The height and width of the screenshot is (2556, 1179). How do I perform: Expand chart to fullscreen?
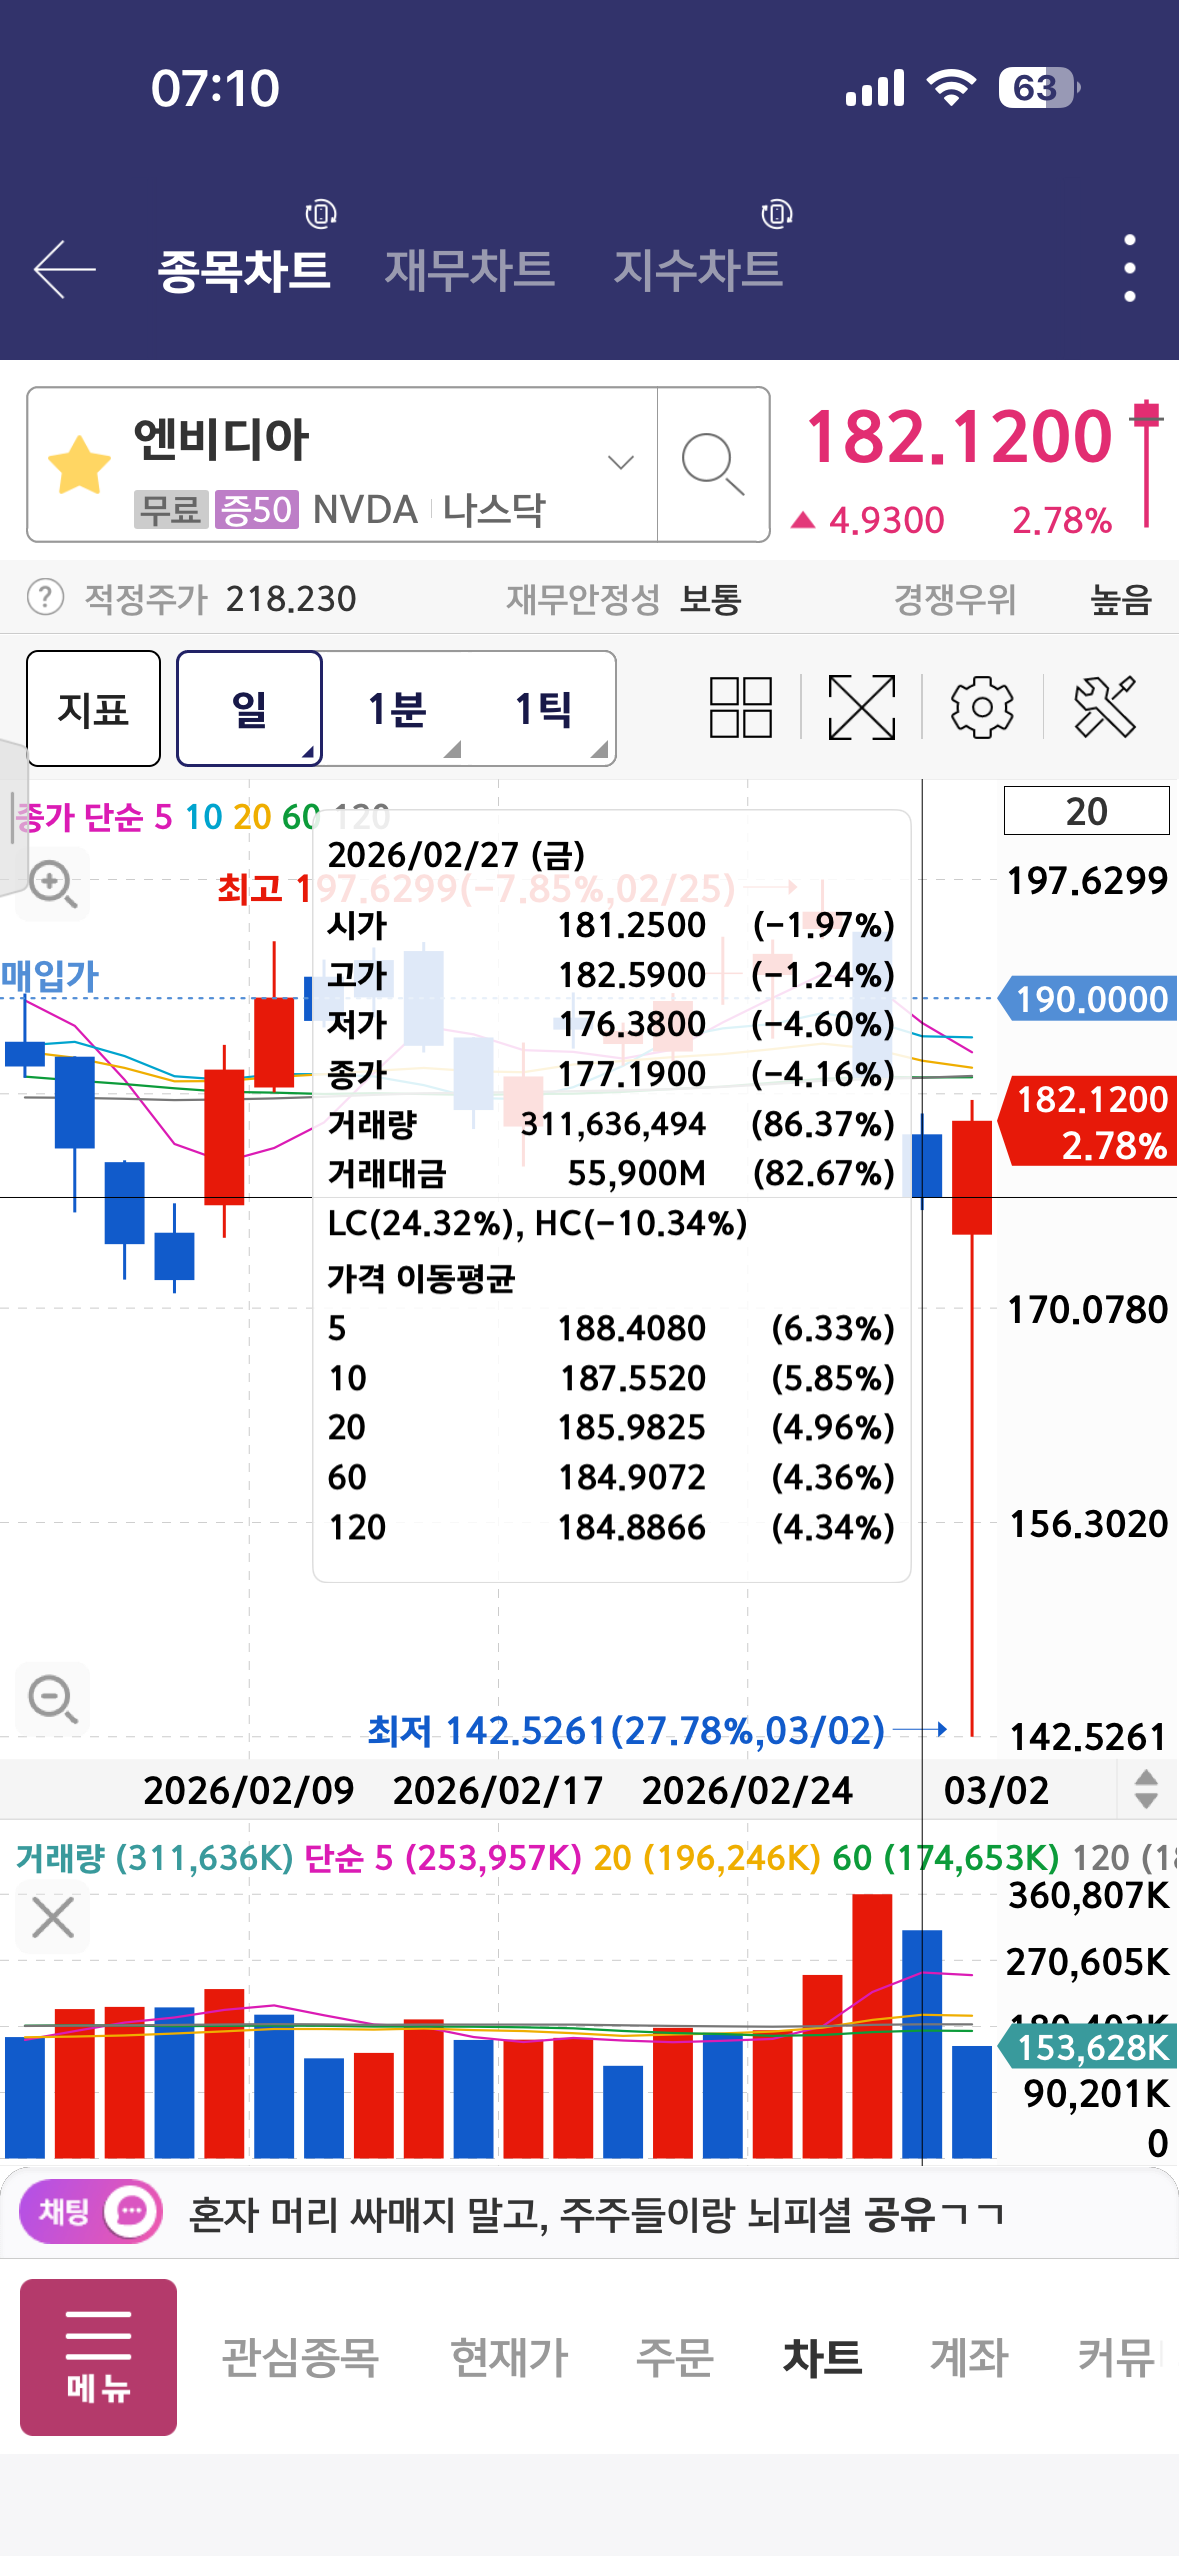[861, 707]
